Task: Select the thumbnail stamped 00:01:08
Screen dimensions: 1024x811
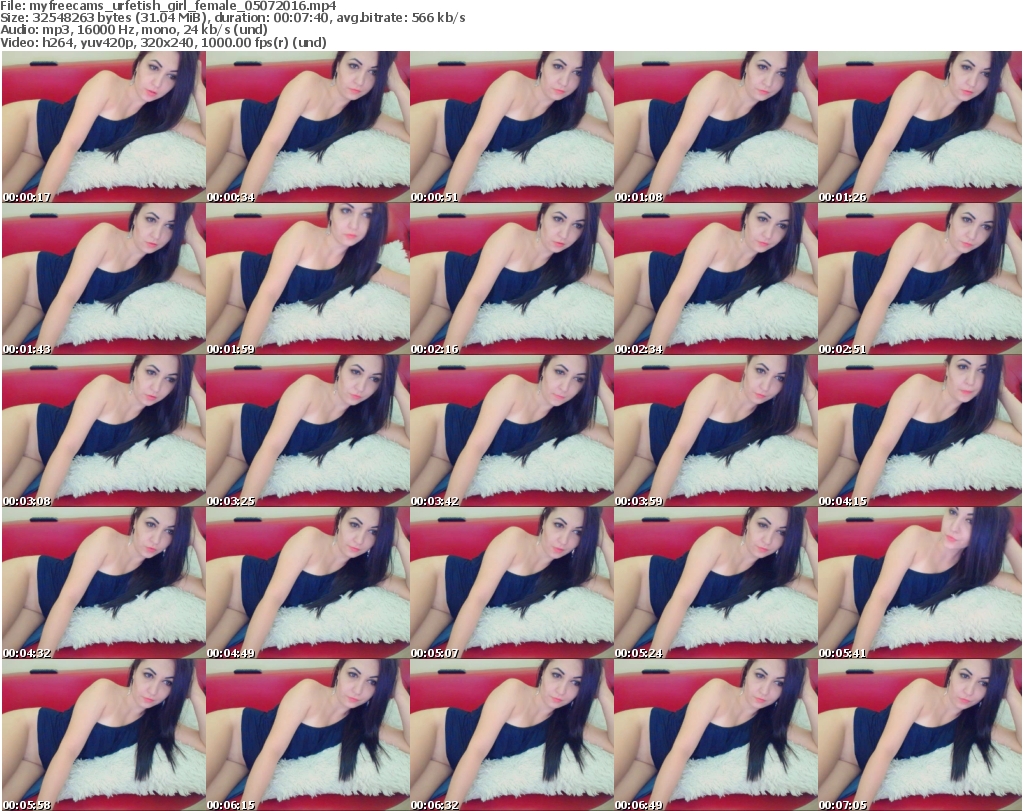Action: (x=716, y=127)
